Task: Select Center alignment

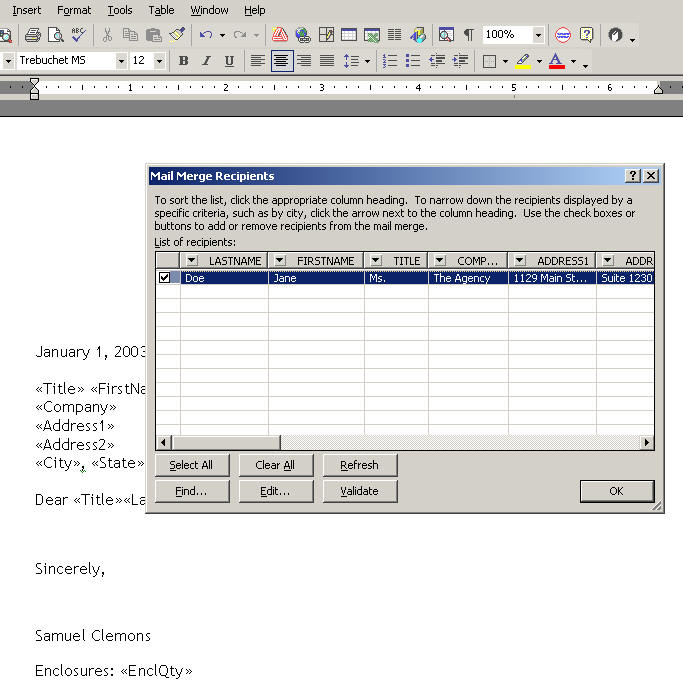Action: point(281,61)
